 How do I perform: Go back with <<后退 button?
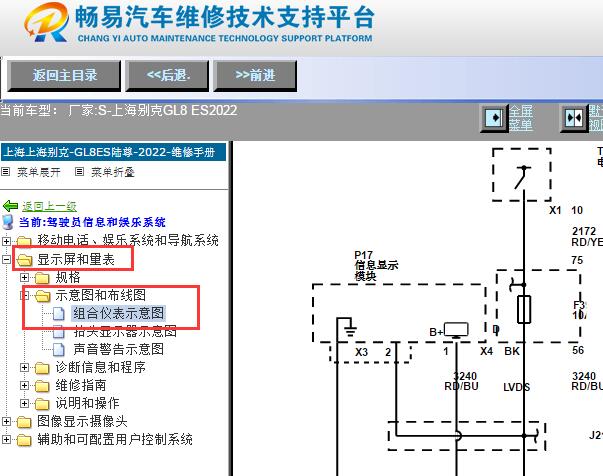(167, 75)
